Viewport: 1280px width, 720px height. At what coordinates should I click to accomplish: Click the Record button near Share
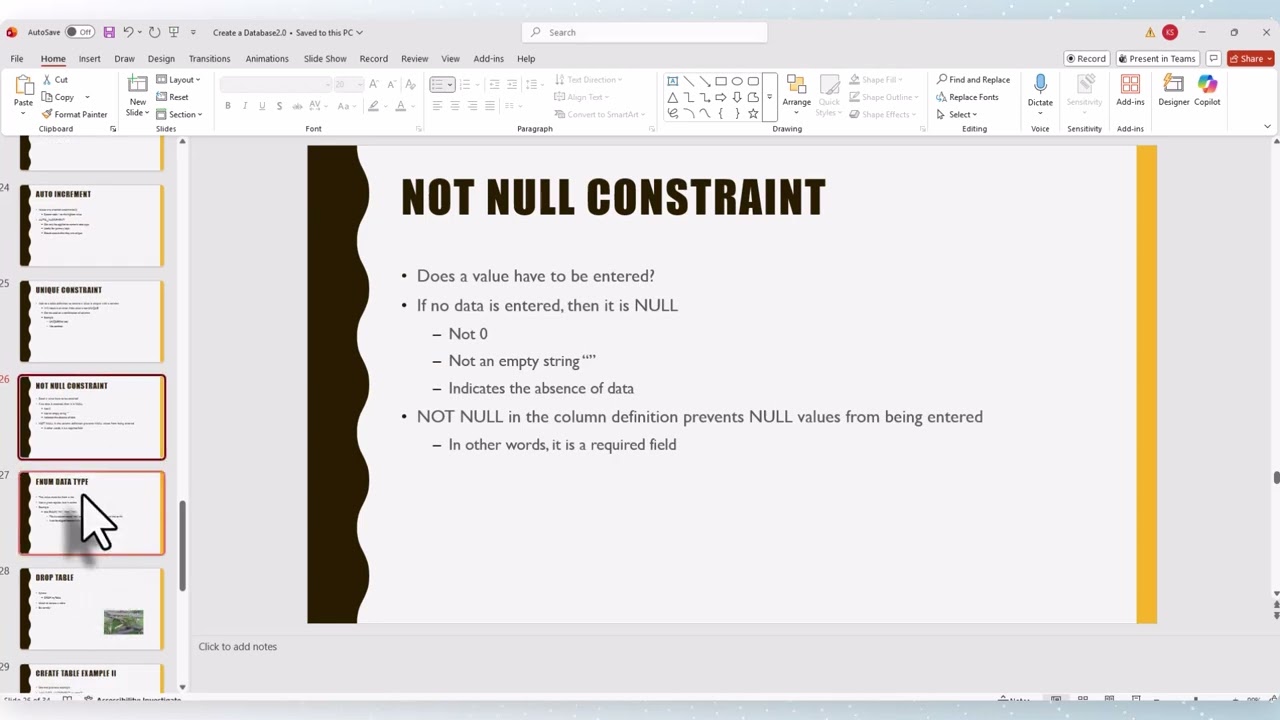[x=1086, y=59]
